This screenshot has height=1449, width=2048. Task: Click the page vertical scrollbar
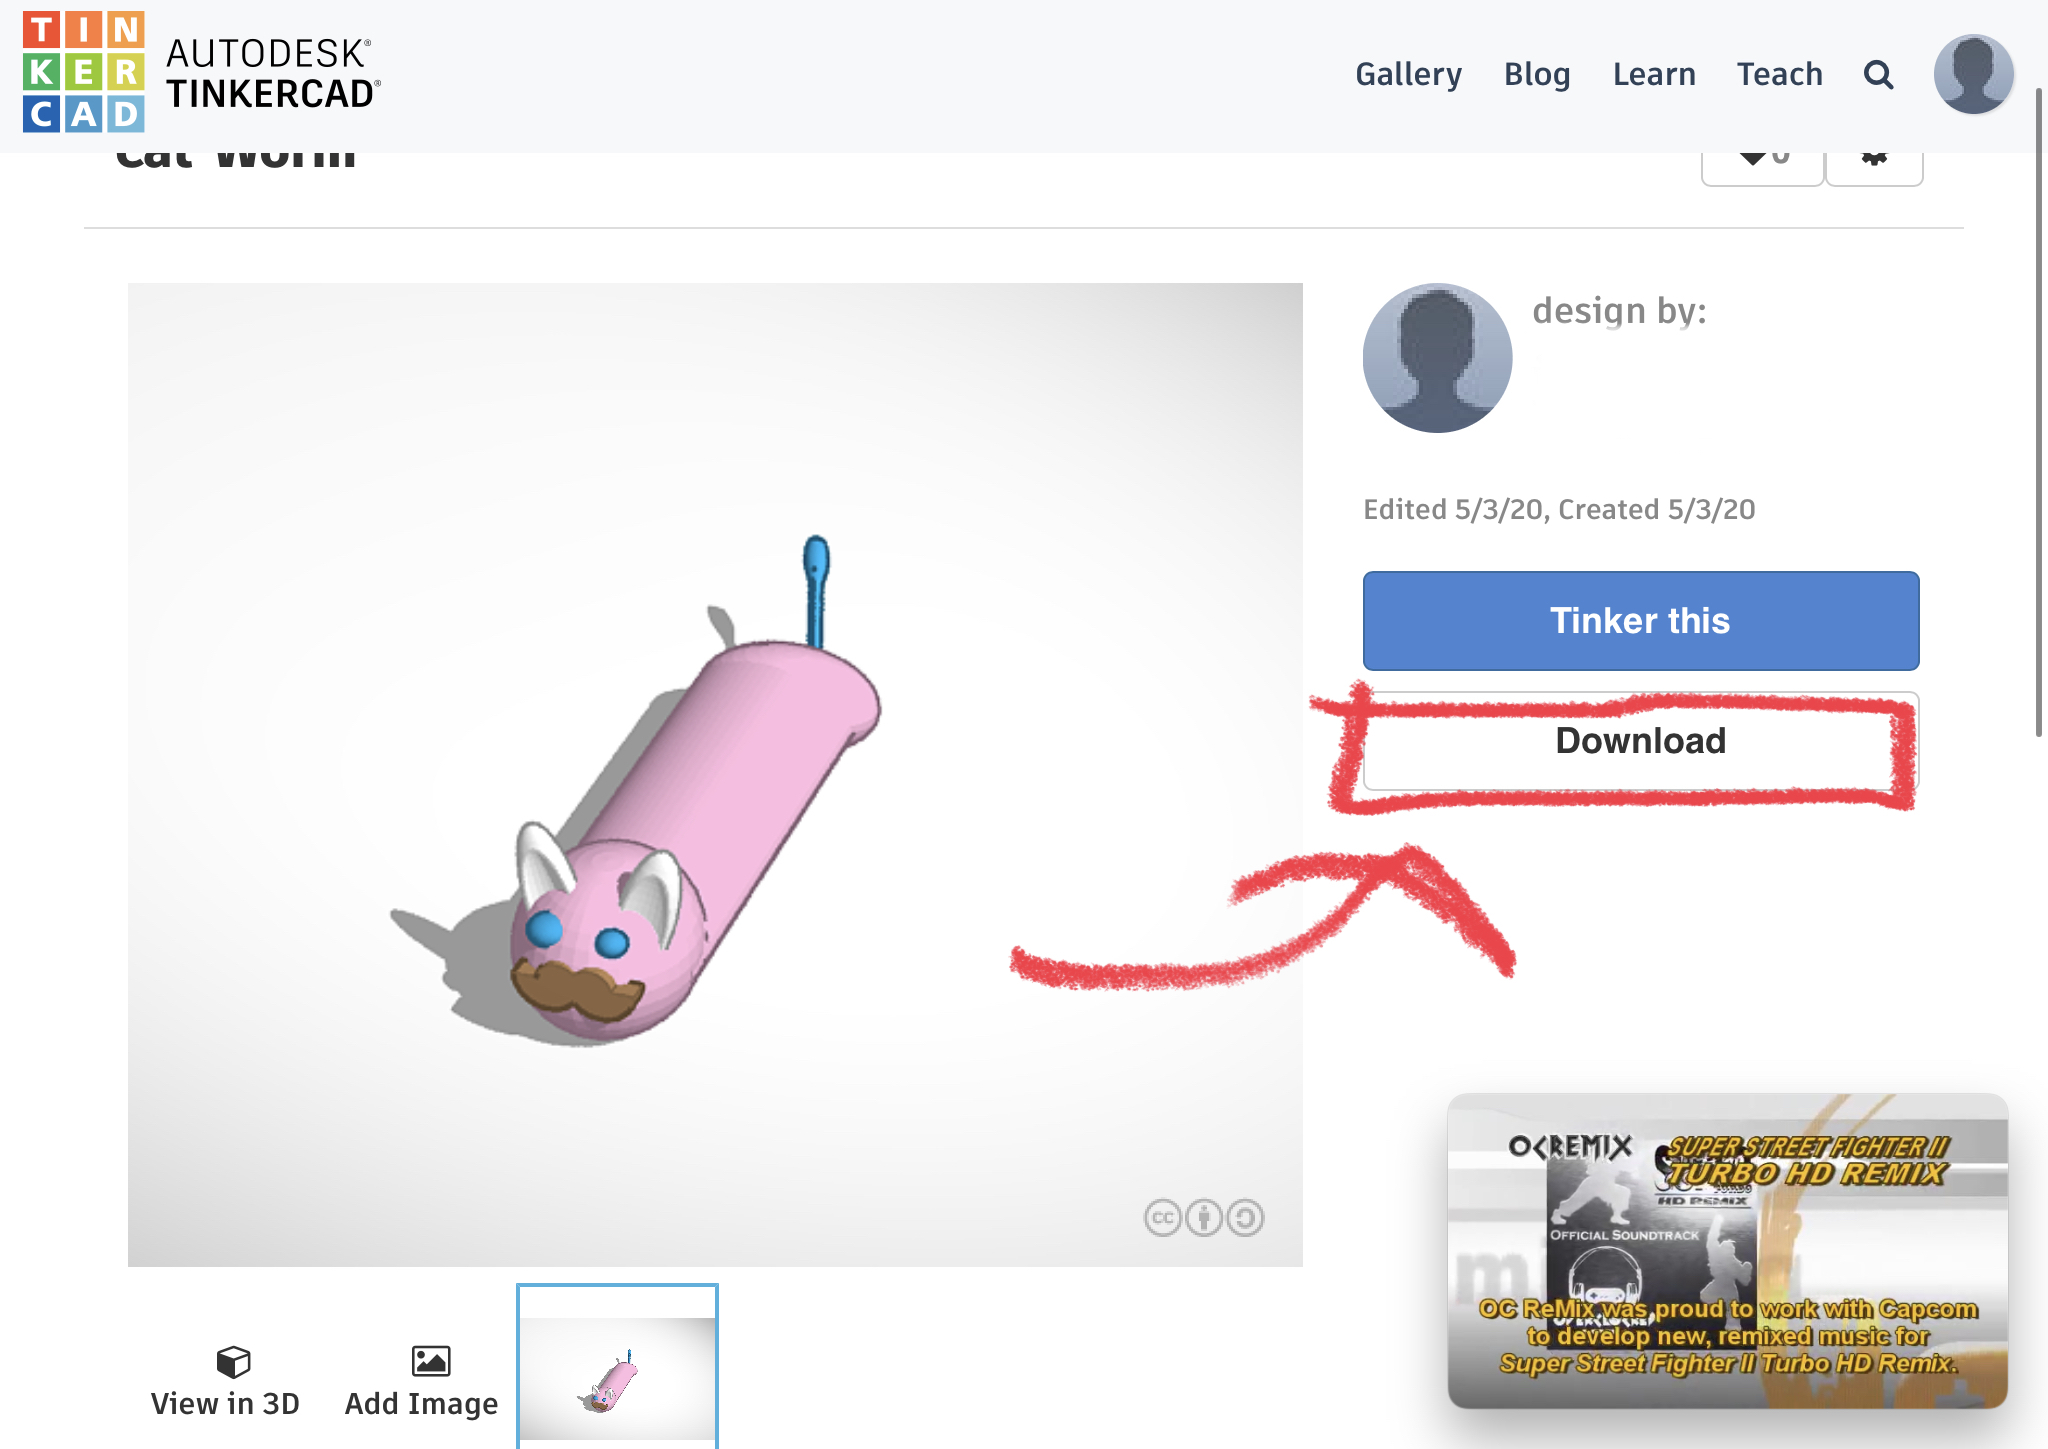(2039, 410)
